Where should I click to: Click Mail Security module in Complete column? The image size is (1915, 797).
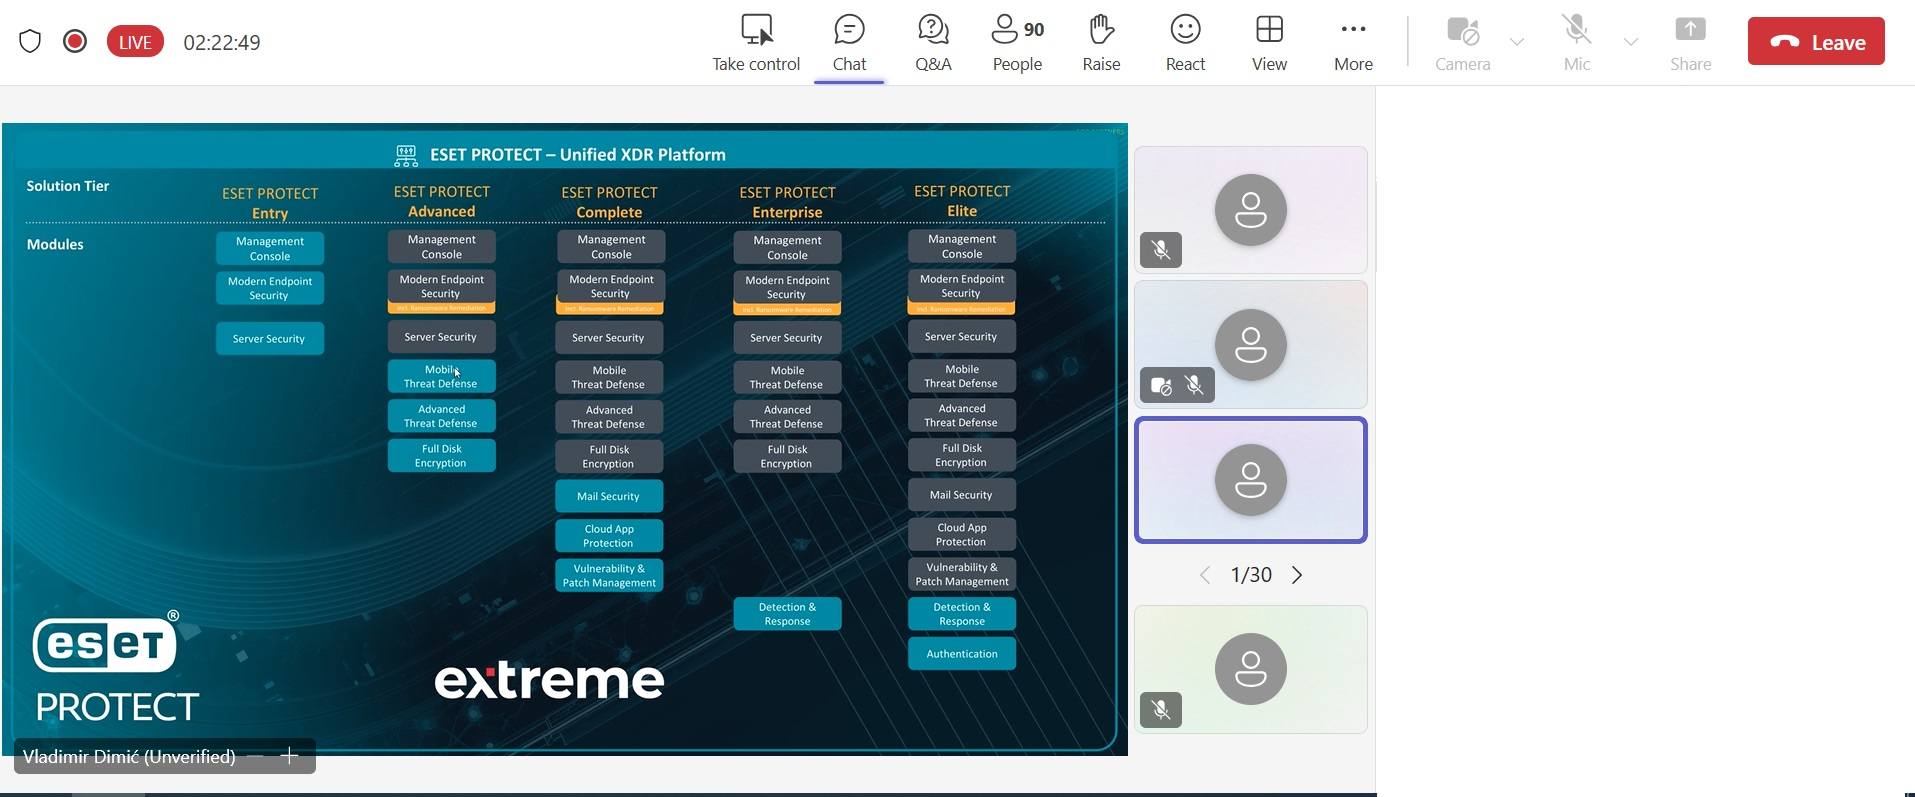(x=609, y=496)
